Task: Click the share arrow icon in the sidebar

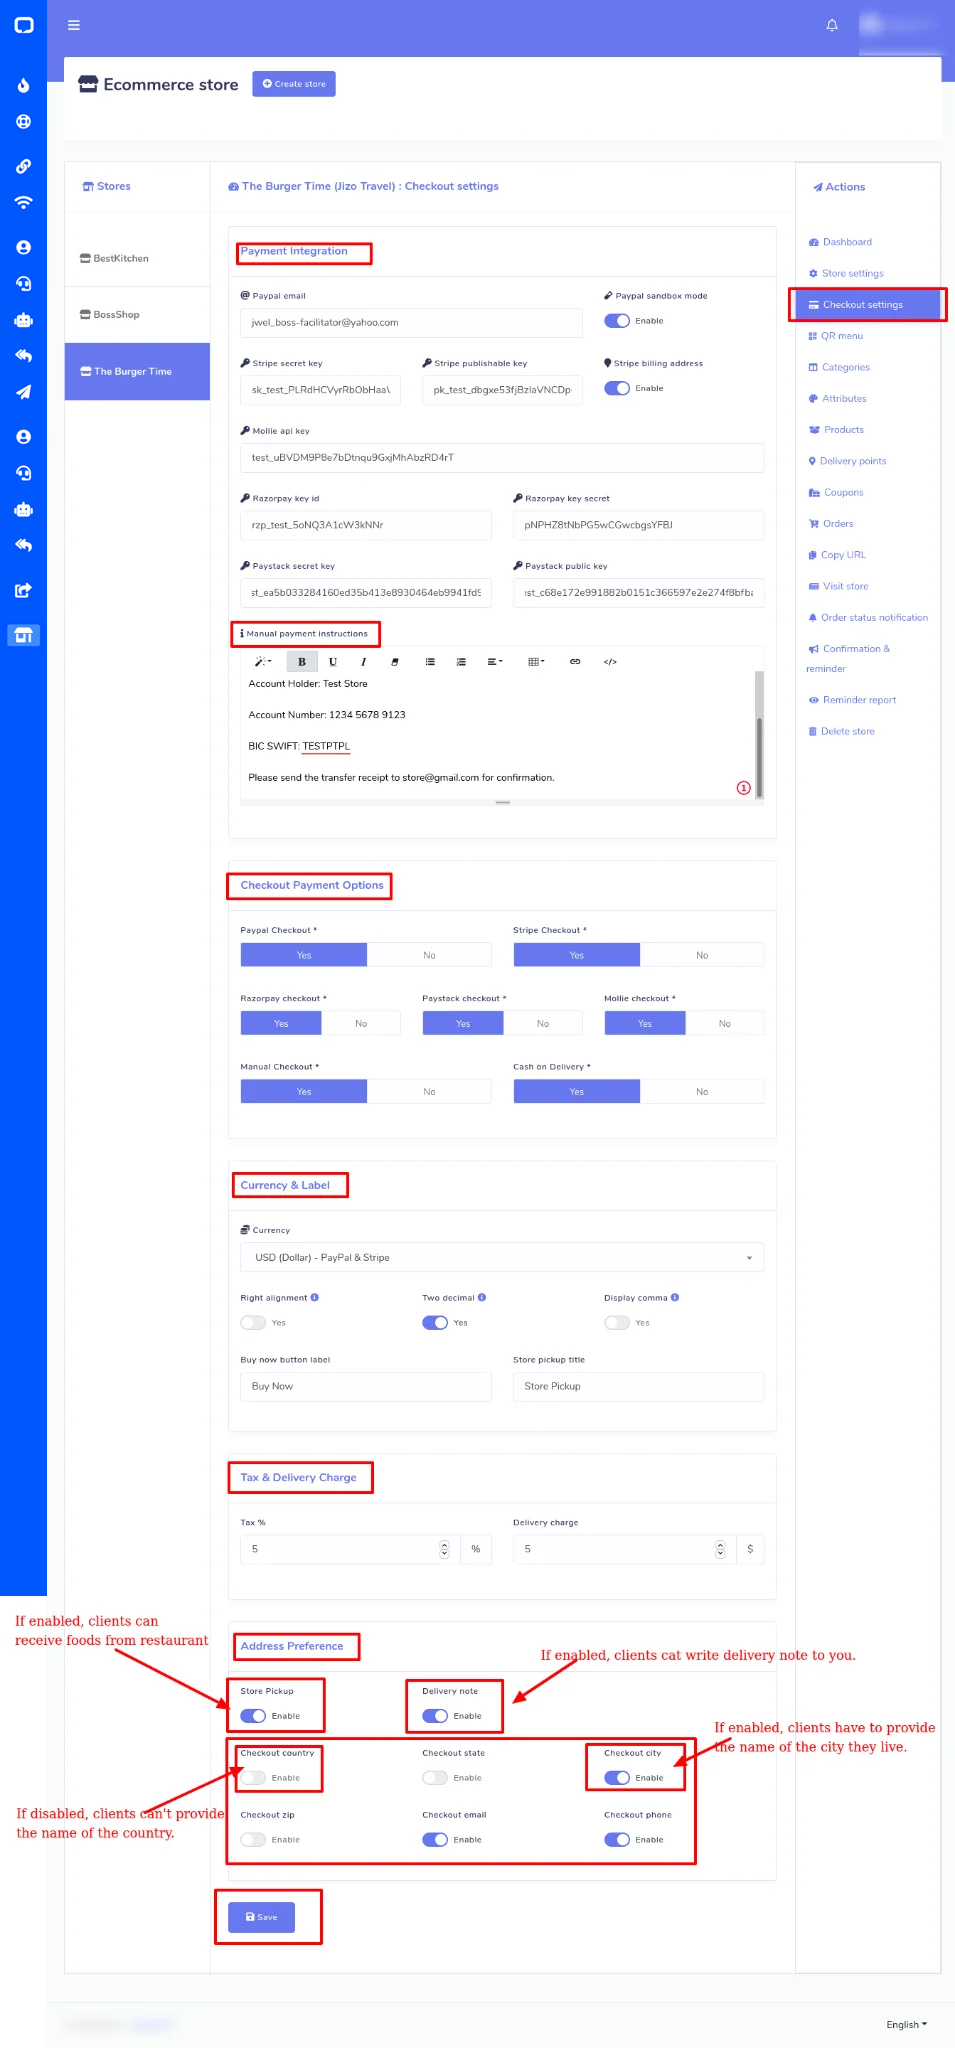Action: tap(23, 590)
